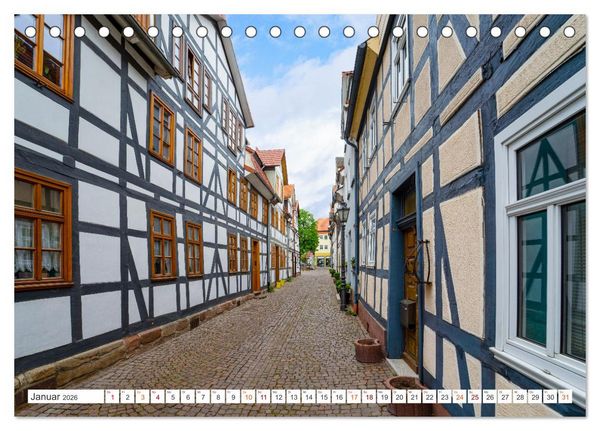
Task: Select day 7 in the calendar strip
Action: (x=203, y=397)
